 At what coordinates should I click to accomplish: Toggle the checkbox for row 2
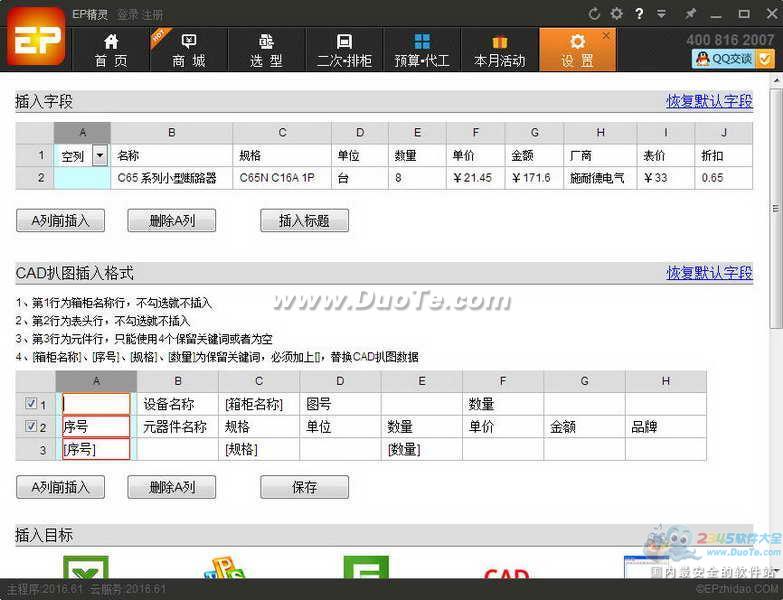click(31, 426)
